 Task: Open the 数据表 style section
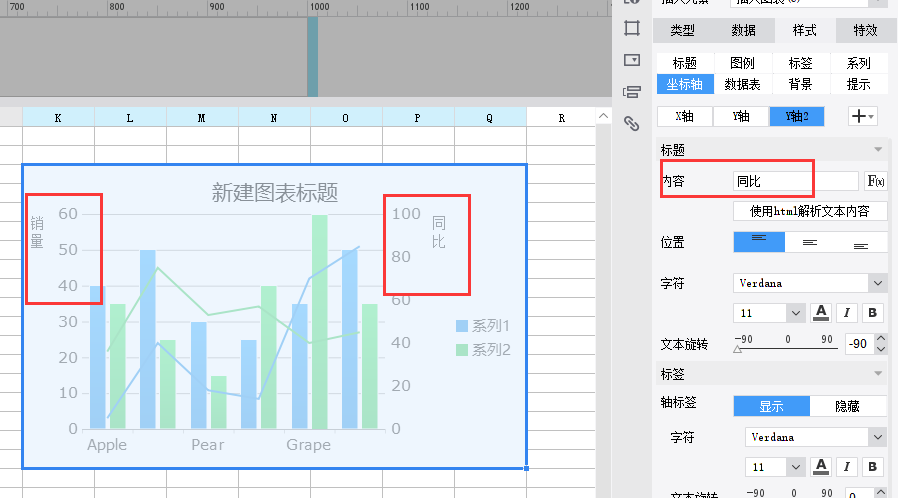tap(743, 84)
